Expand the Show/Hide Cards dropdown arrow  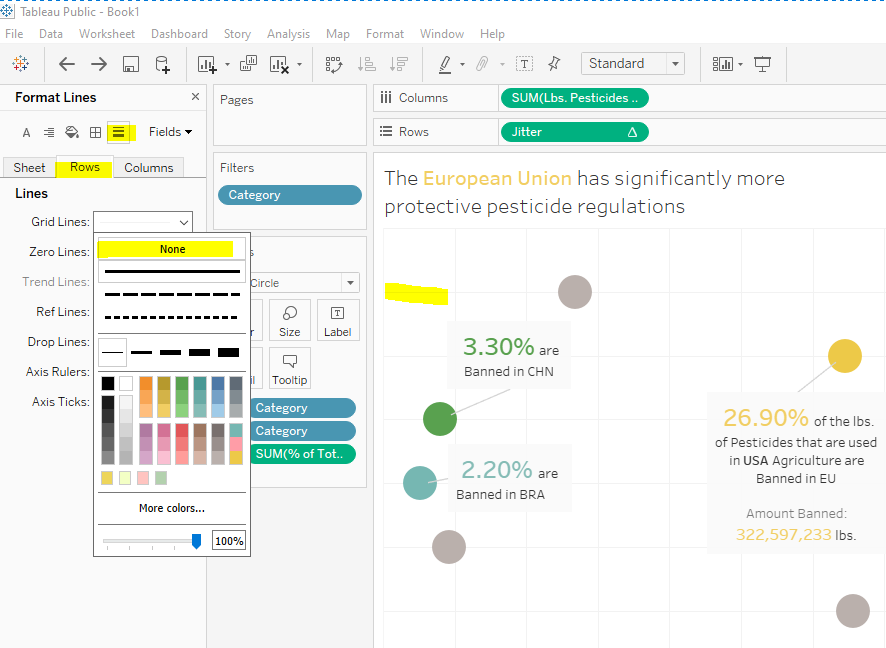pos(740,64)
